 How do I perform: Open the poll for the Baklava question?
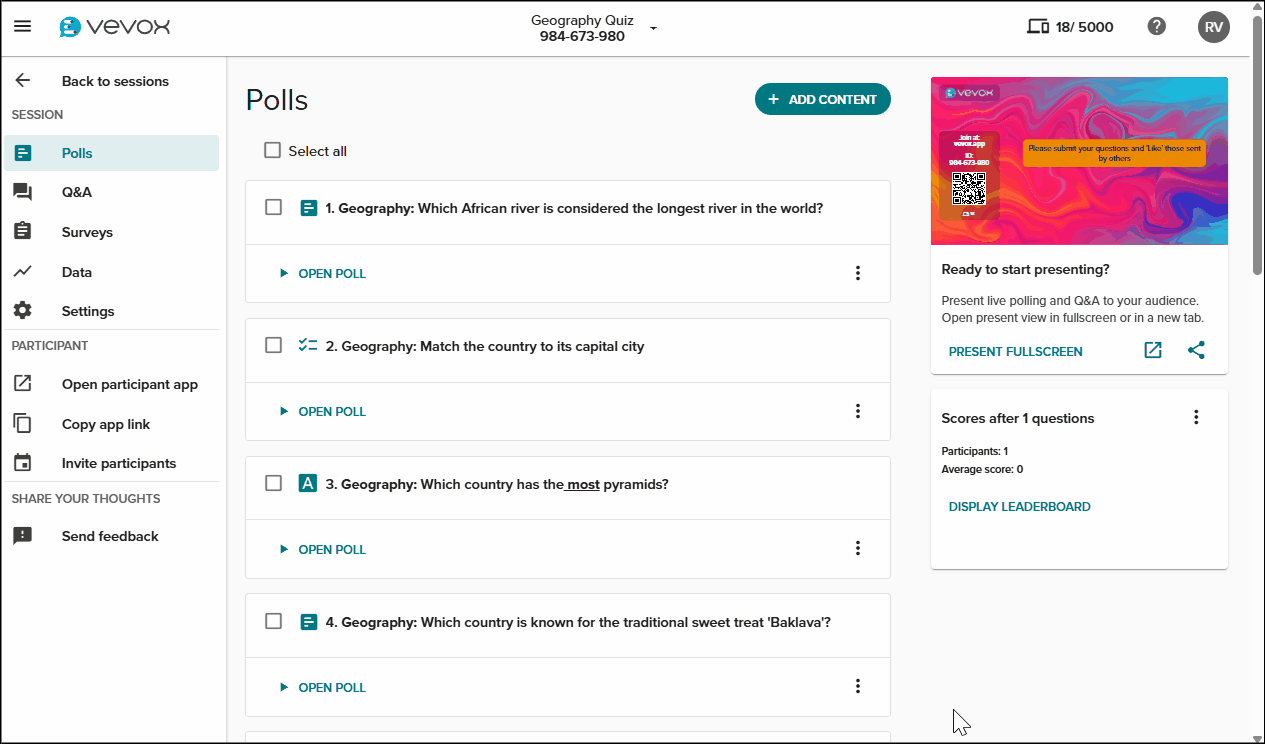coord(322,687)
